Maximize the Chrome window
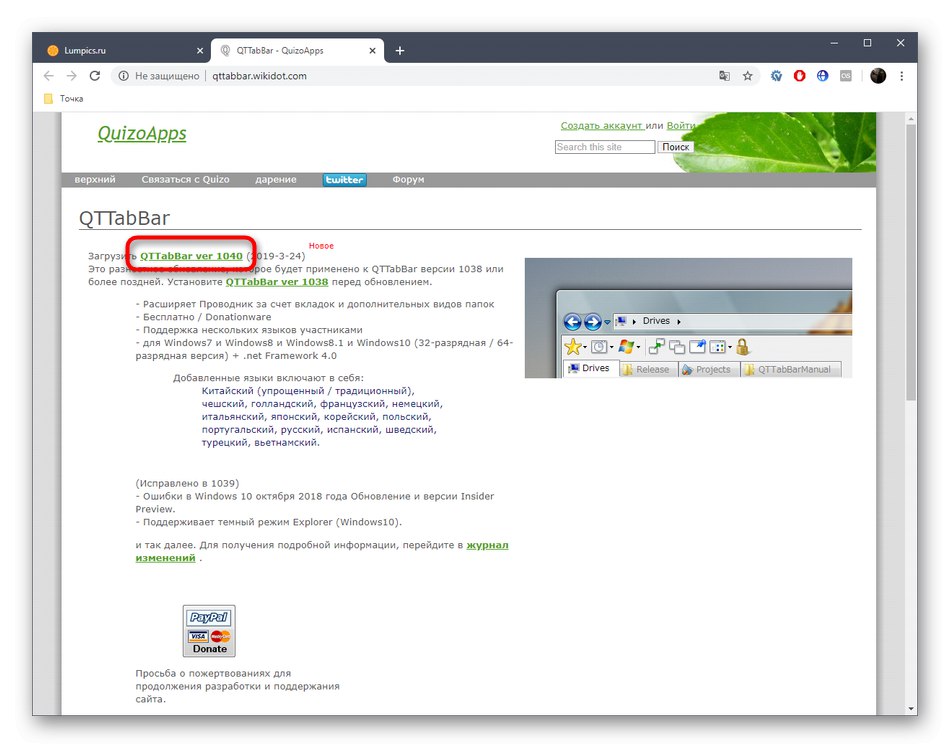Image resolution: width=950 pixels, height=748 pixels. tap(868, 43)
